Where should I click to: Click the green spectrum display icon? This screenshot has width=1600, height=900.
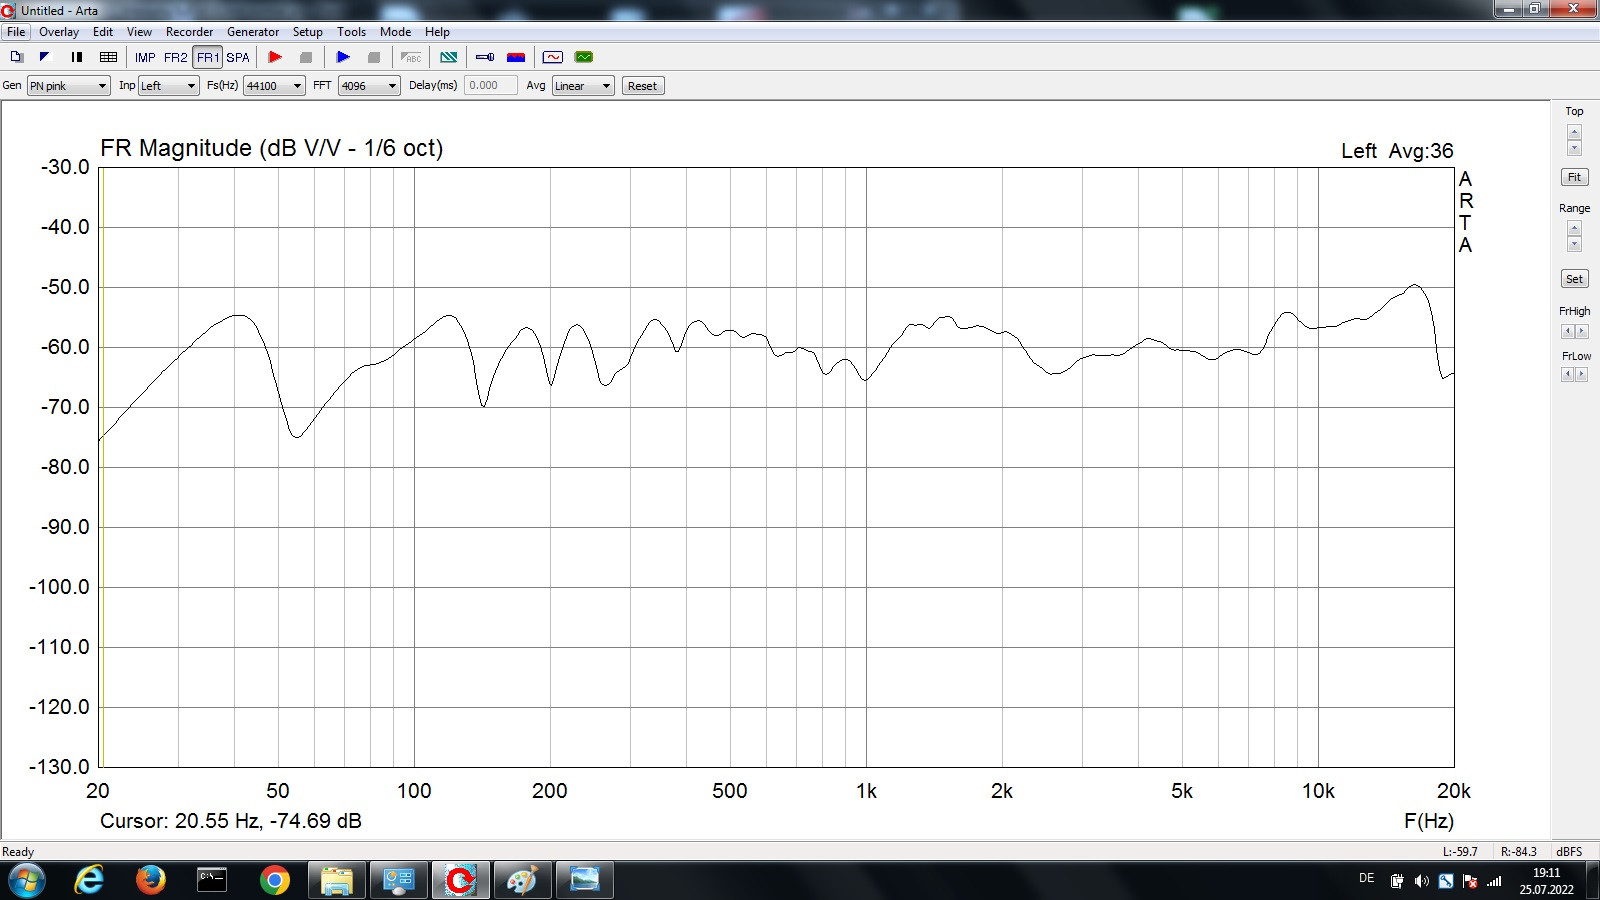click(x=584, y=57)
